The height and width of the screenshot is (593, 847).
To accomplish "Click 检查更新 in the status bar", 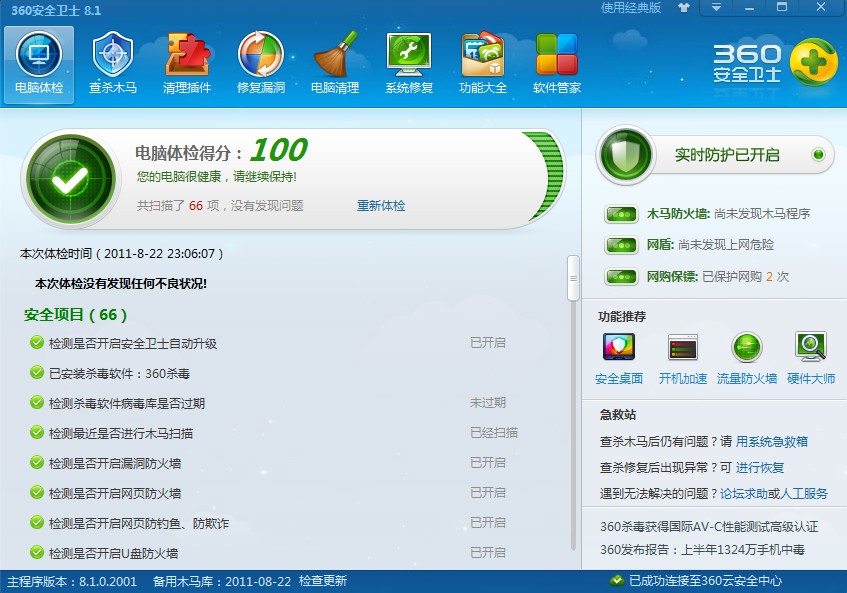I will point(323,581).
